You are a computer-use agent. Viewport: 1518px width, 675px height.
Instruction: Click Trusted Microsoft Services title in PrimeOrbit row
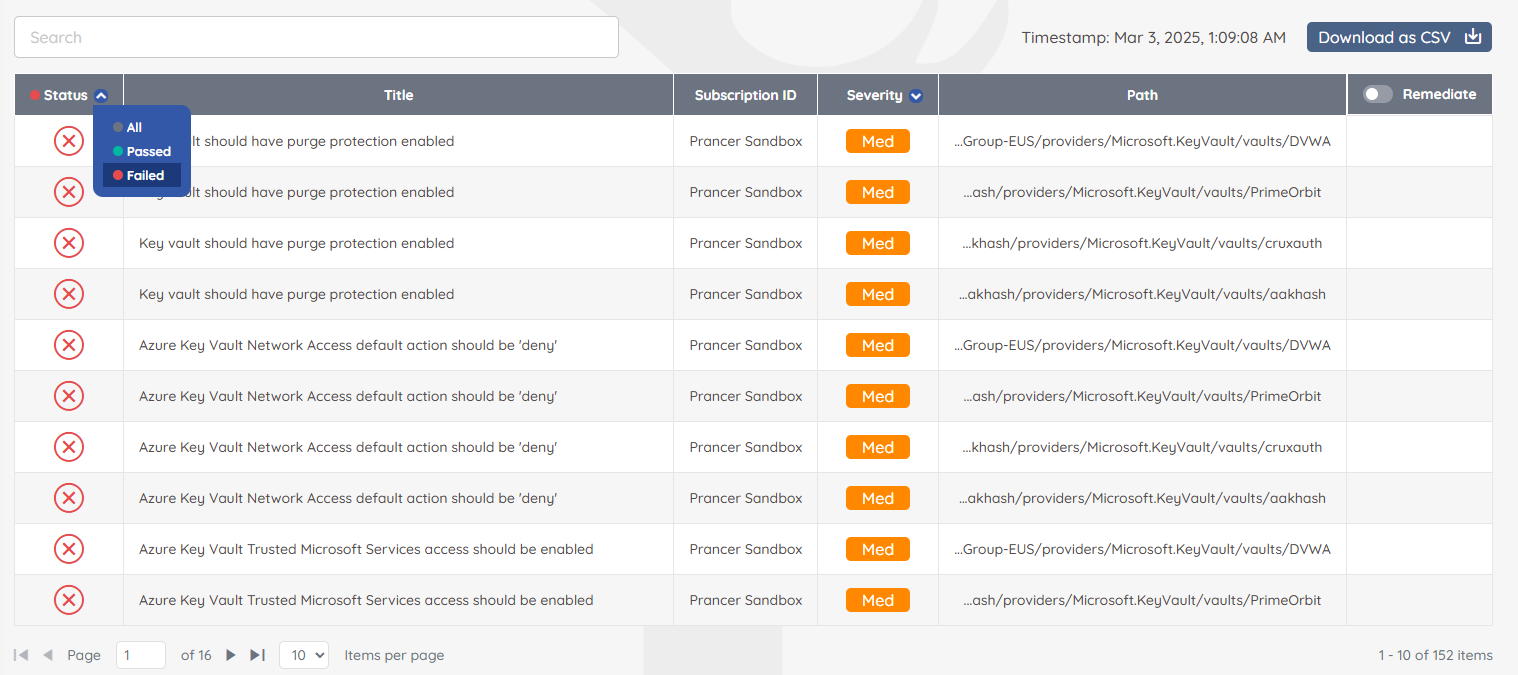[x=366, y=600]
